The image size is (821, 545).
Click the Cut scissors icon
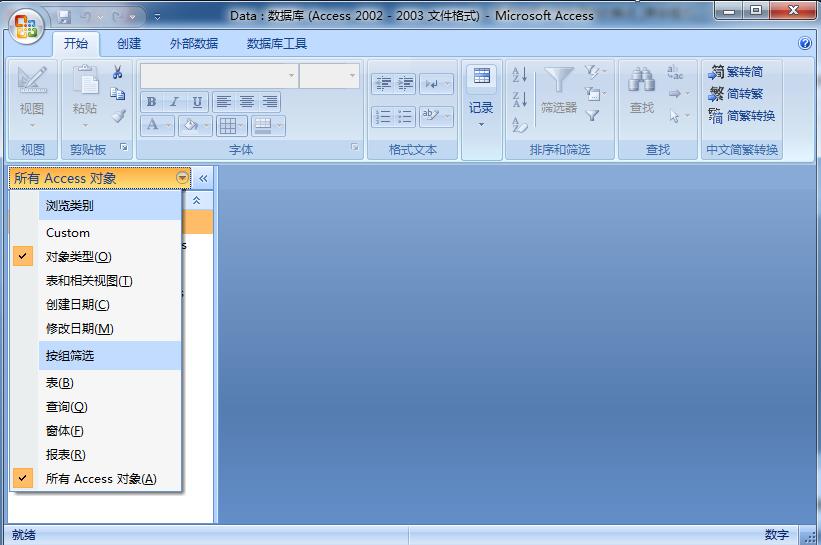point(118,72)
